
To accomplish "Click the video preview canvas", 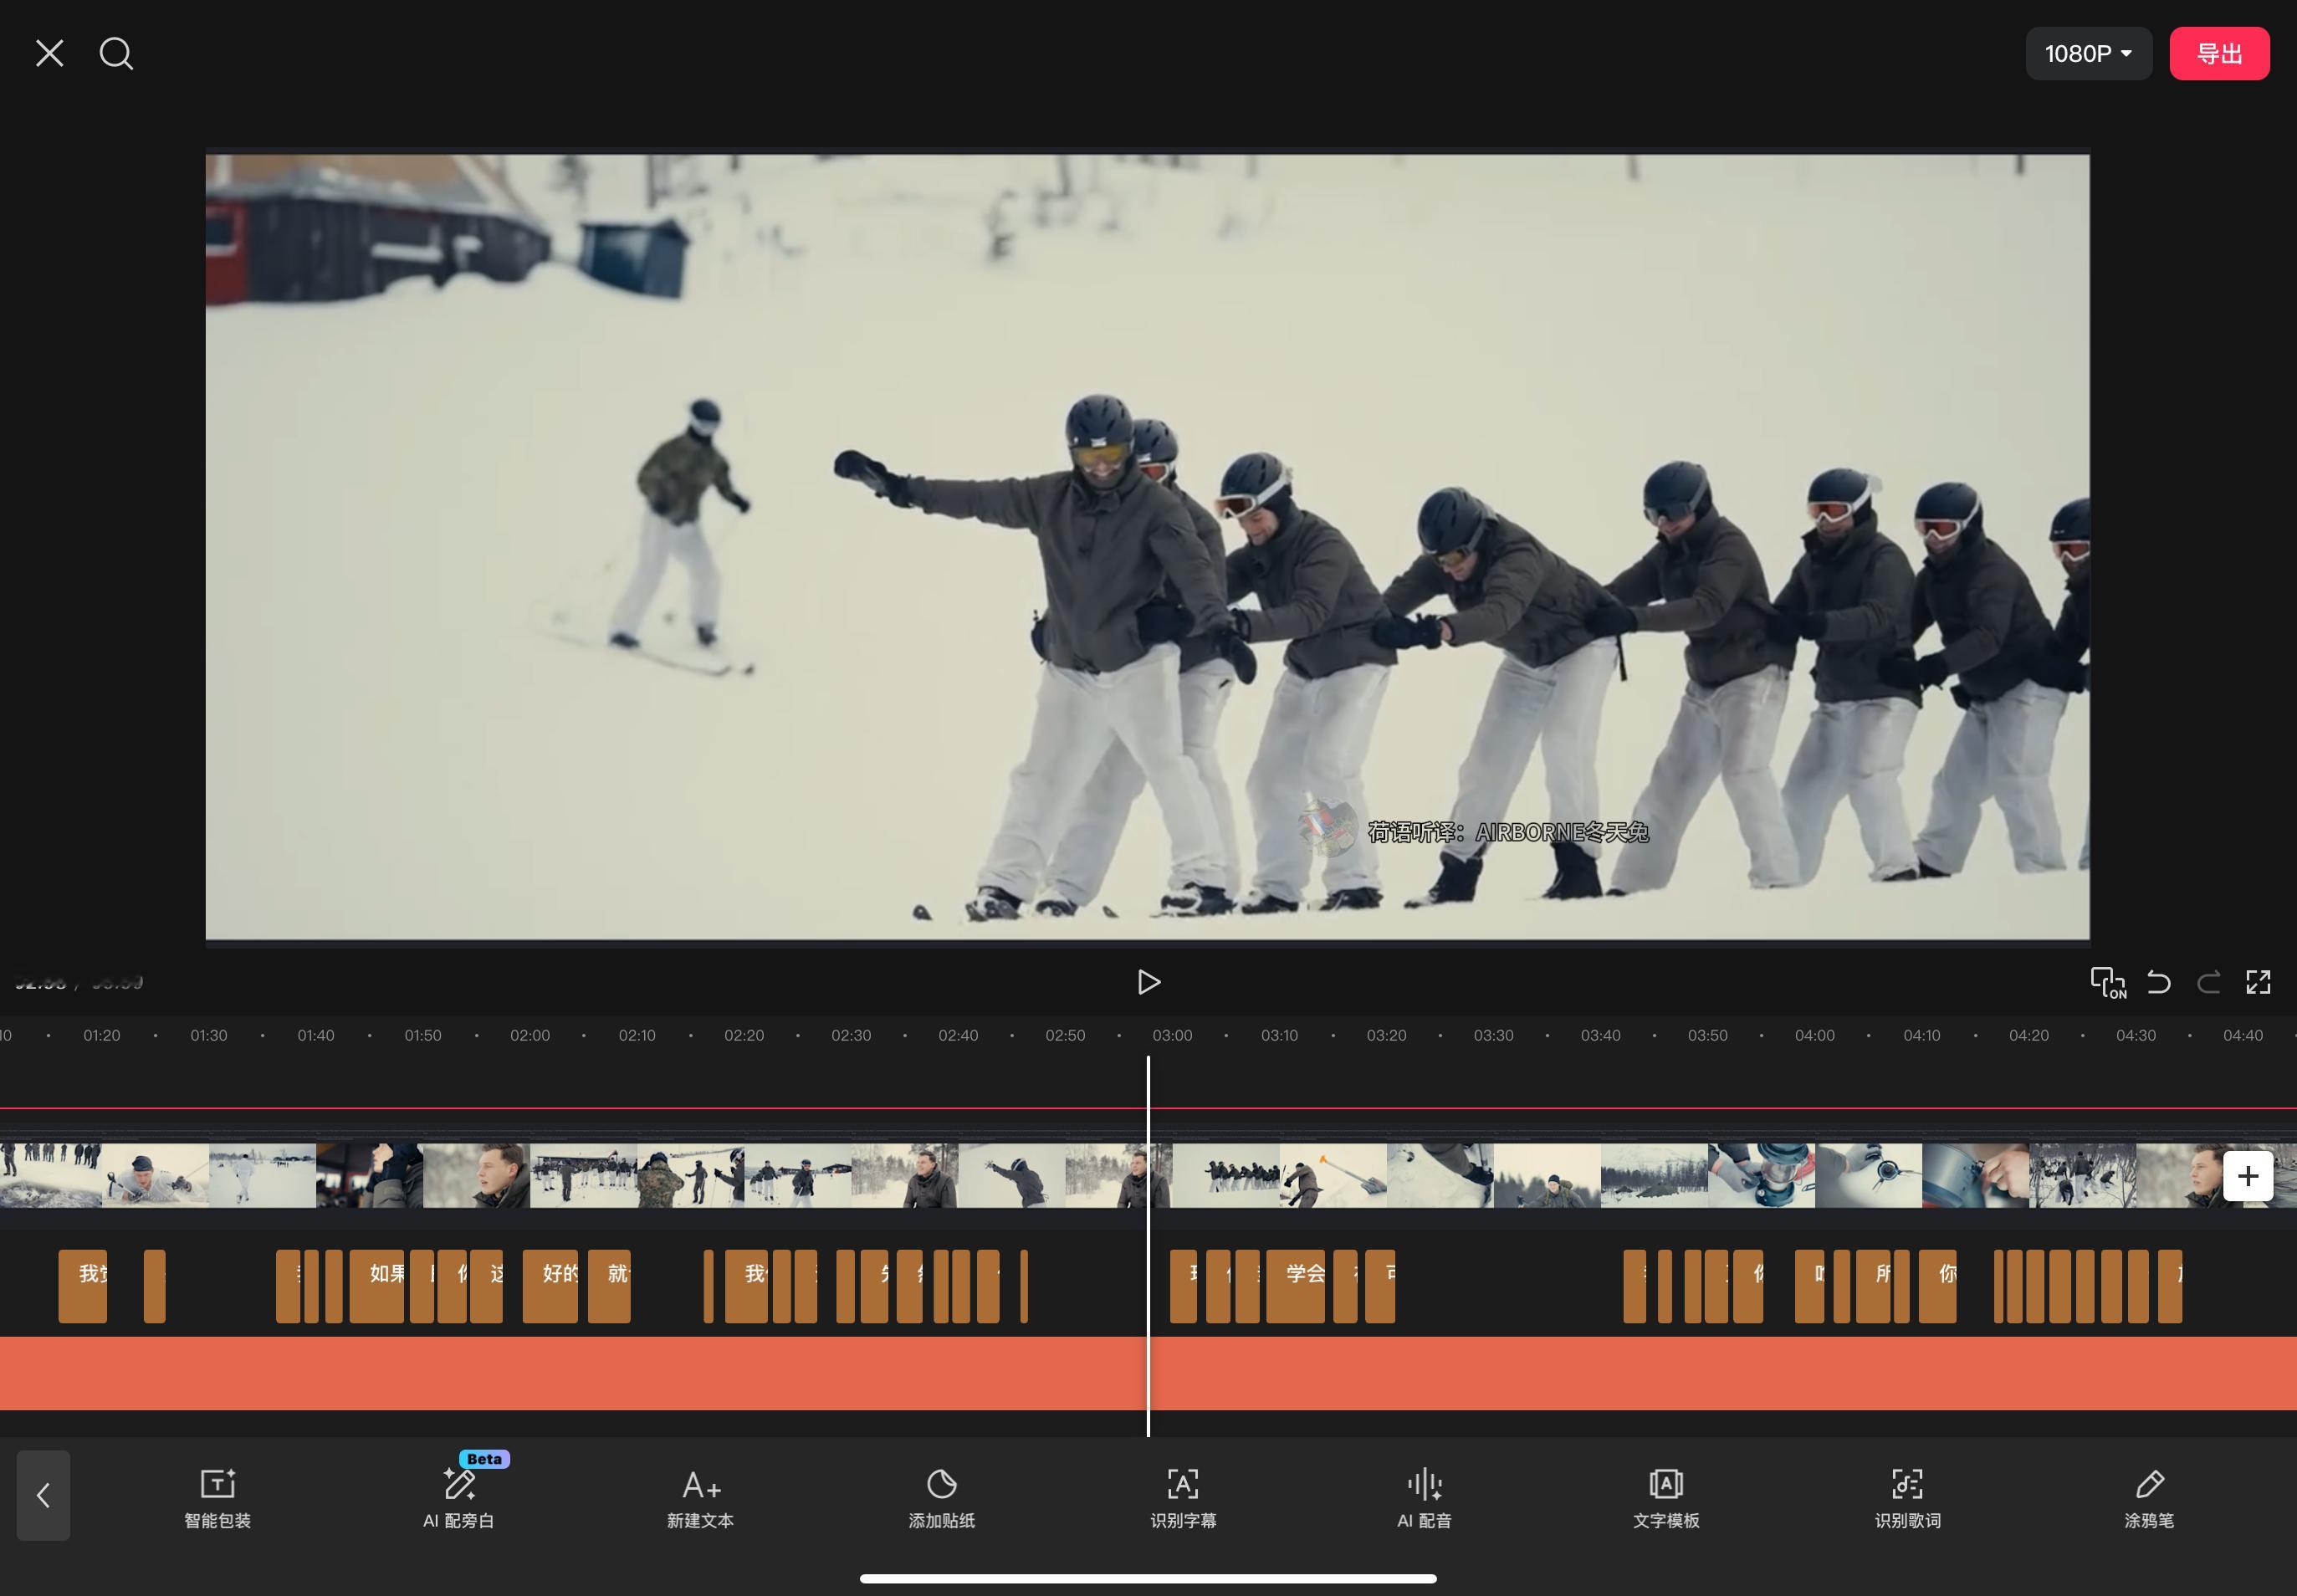I will point(1147,546).
